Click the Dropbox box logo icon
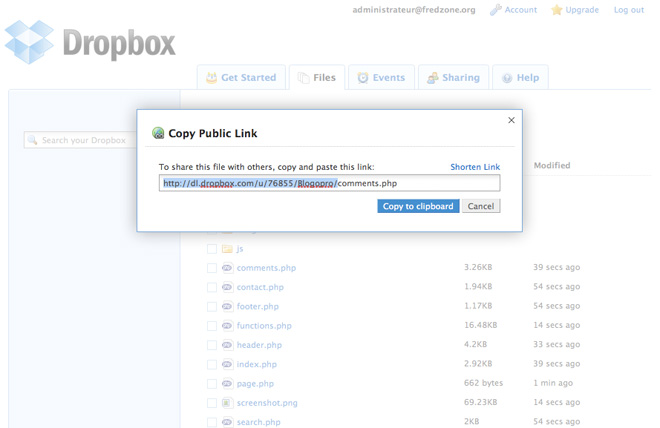 29,42
